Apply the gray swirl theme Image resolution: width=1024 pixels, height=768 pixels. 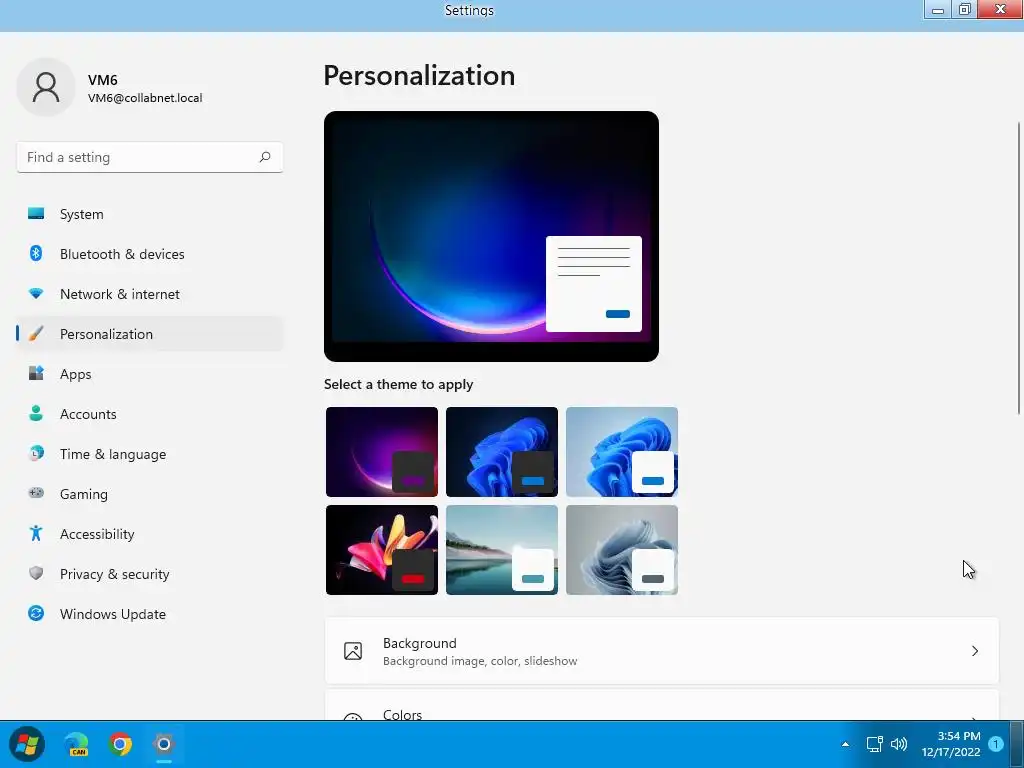click(x=622, y=549)
